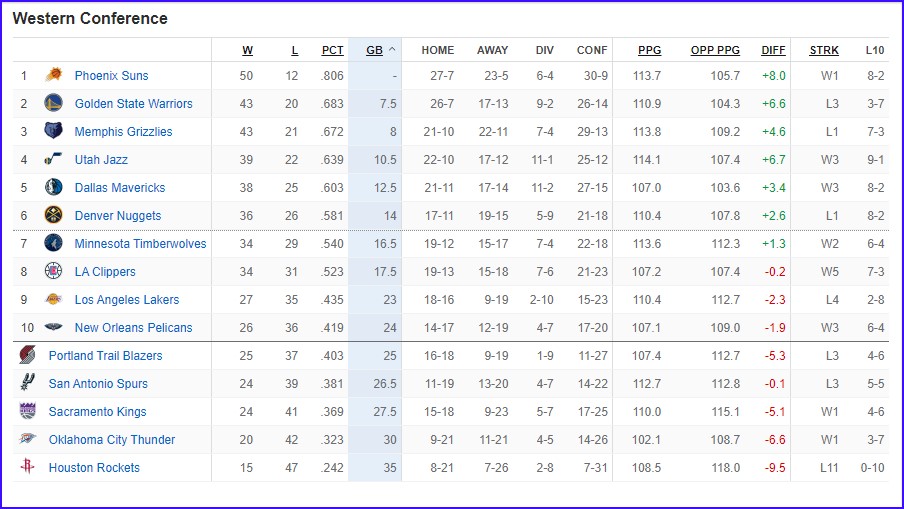Sort table by DIFF header

click(773, 50)
